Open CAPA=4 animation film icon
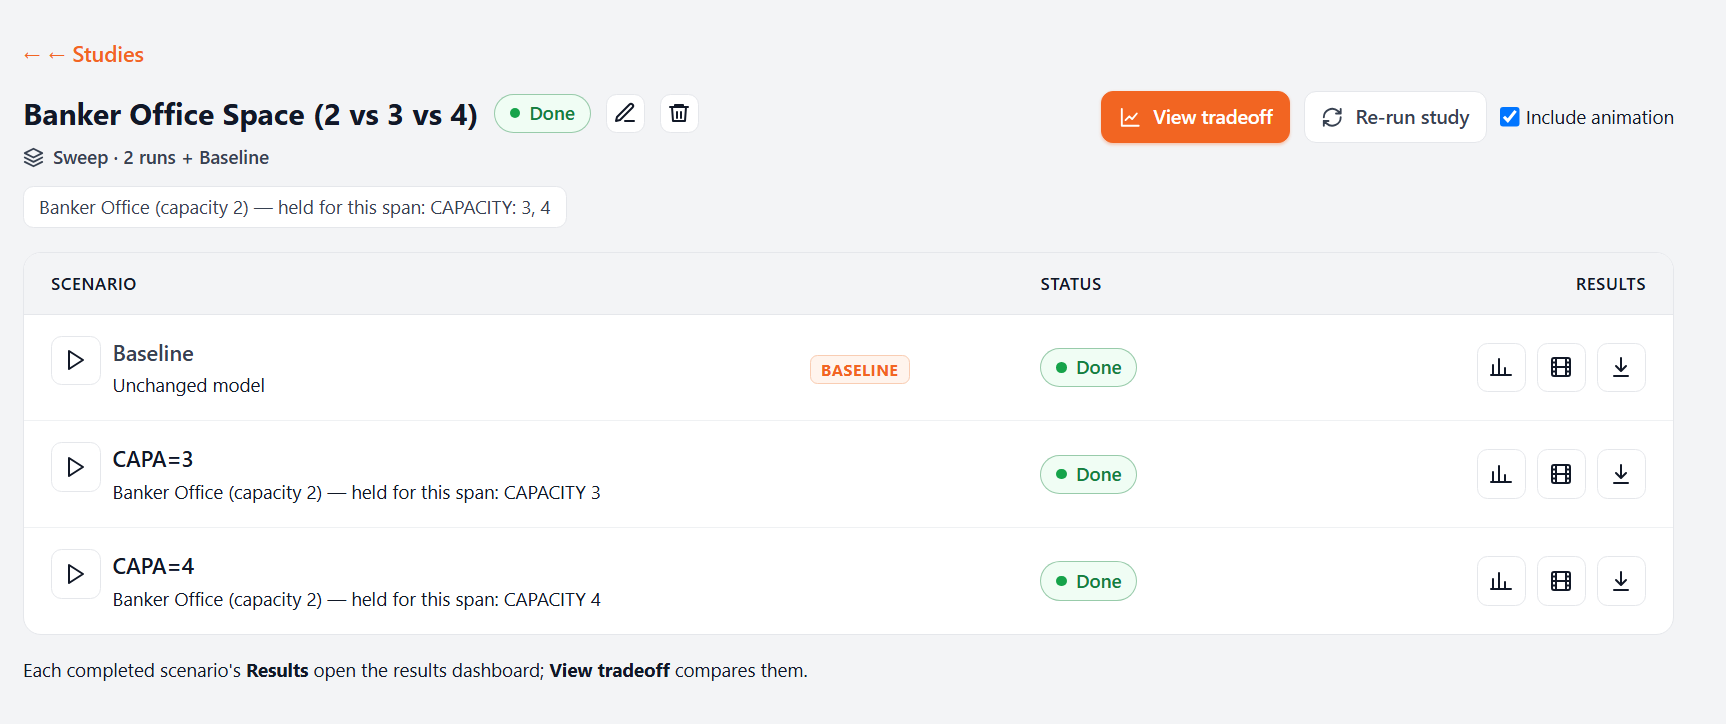 coord(1561,581)
